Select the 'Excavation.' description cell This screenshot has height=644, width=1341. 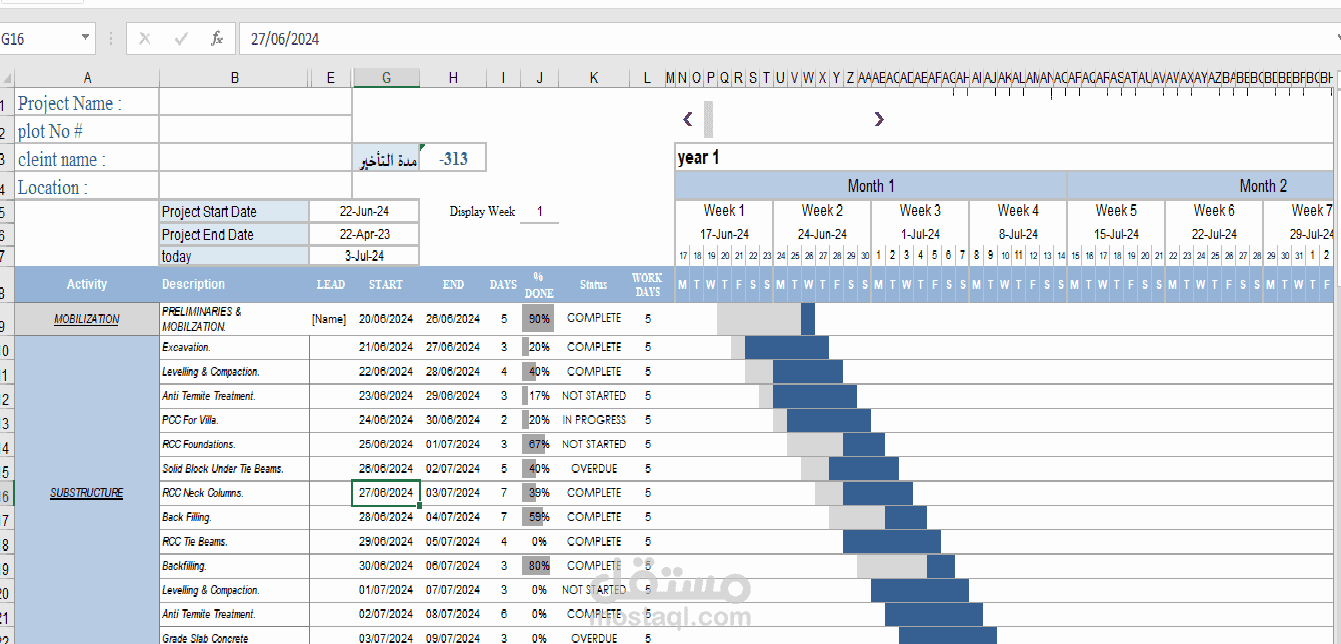point(234,347)
